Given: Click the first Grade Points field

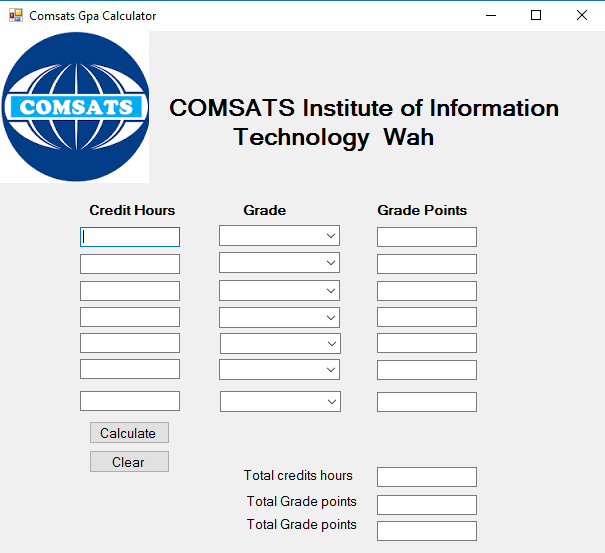Looking at the screenshot, I should [427, 237].
